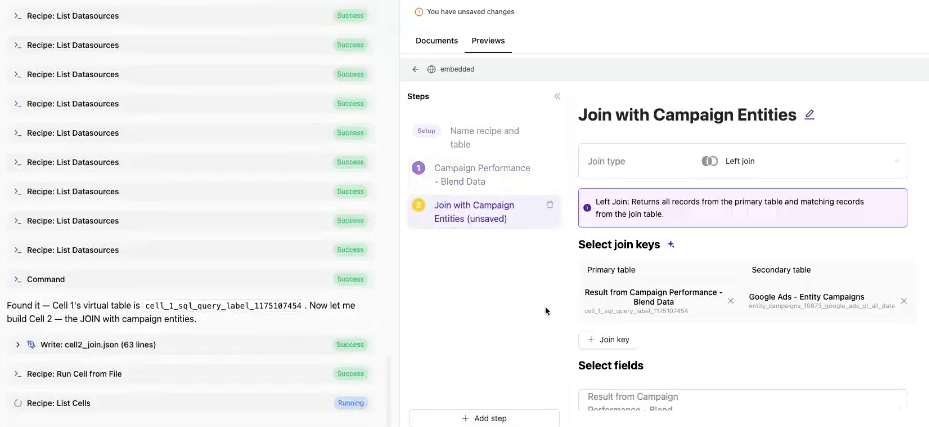Open the Campaign Performance - Blend Data step
Screen dimensions: 929x427
tap(481, 174)
